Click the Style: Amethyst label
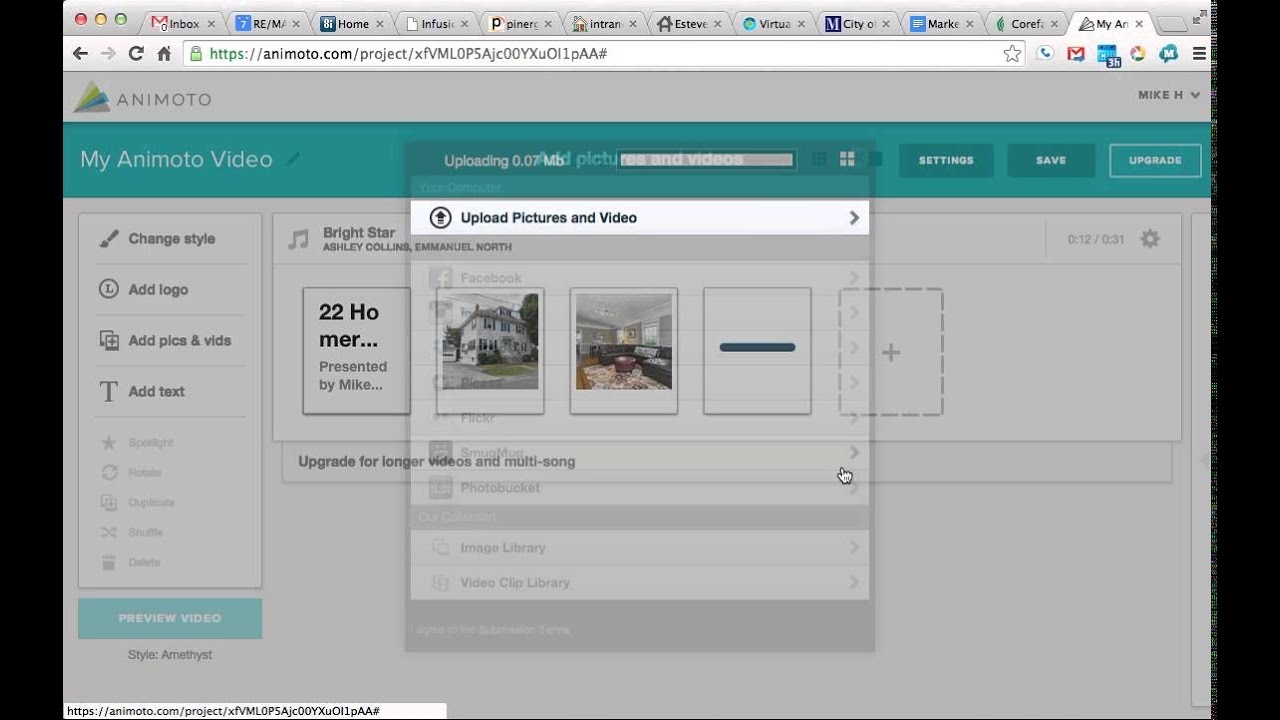The width and height of the screenshot is (1280, 720). (x=170, y=655)
